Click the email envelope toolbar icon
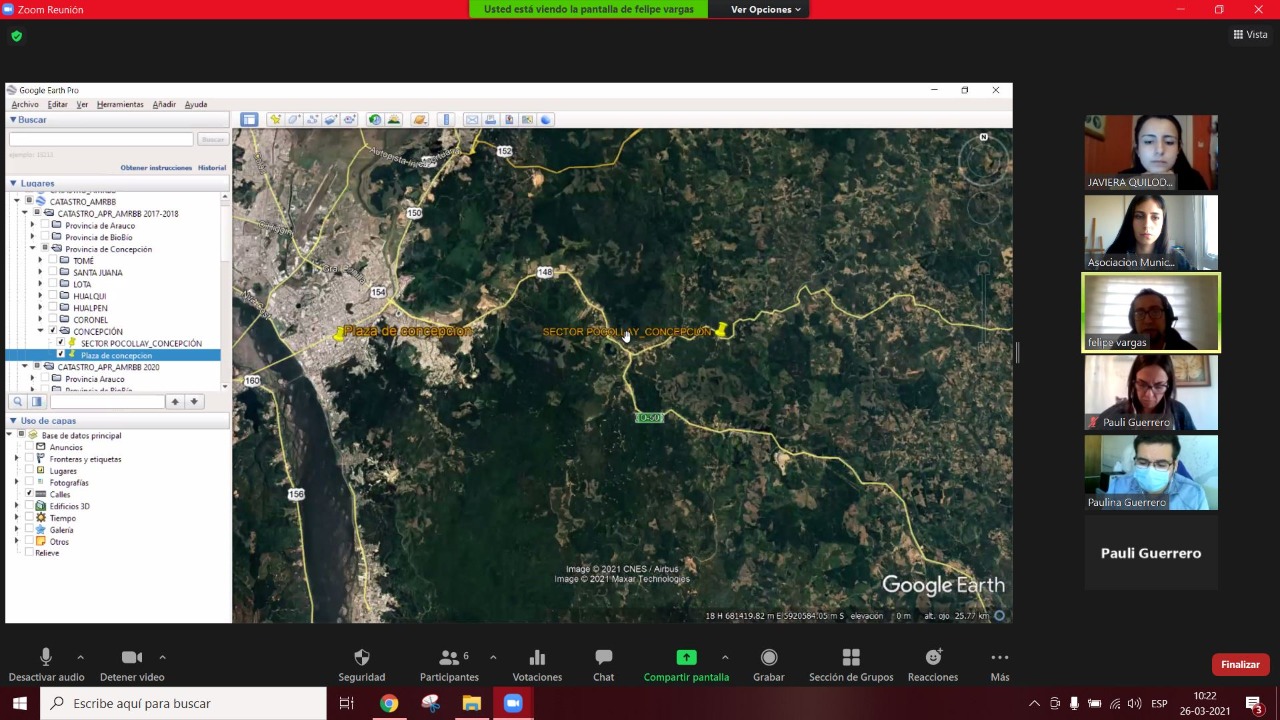Image resolution: width=1280 pixels, height=720 pixels. tap(472, 120)
